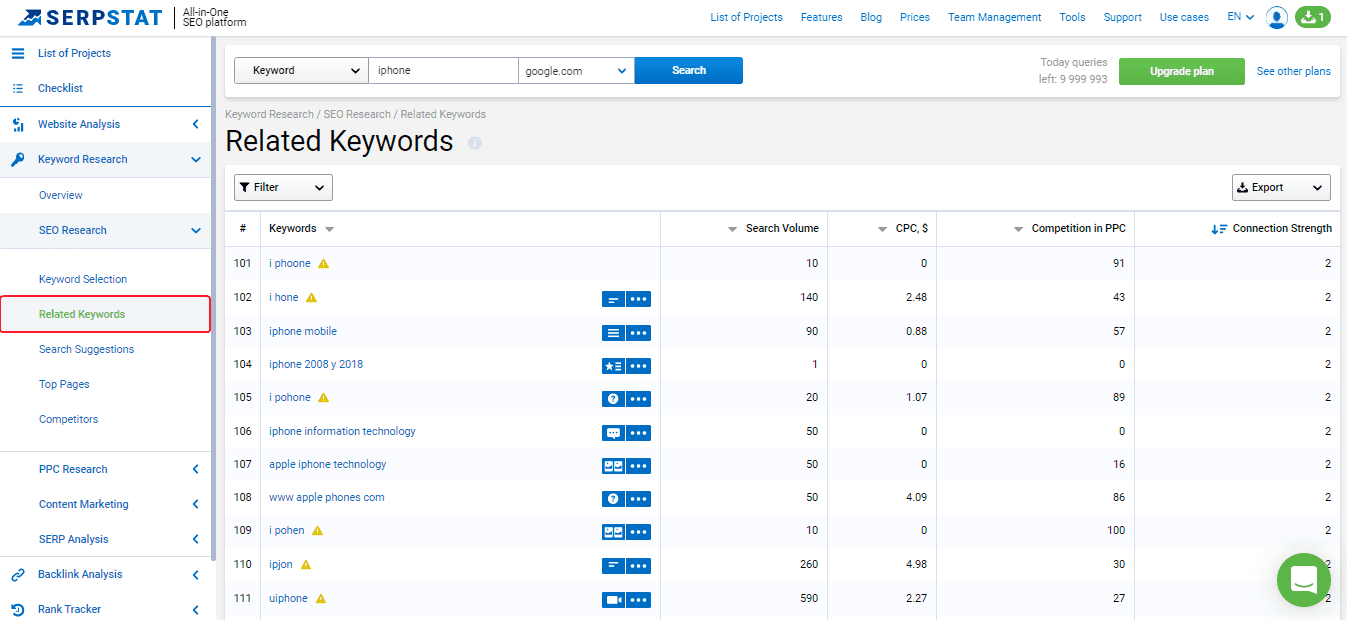
Task: Sort by Search Volume column arrow
Action: [x=733, y=229]
